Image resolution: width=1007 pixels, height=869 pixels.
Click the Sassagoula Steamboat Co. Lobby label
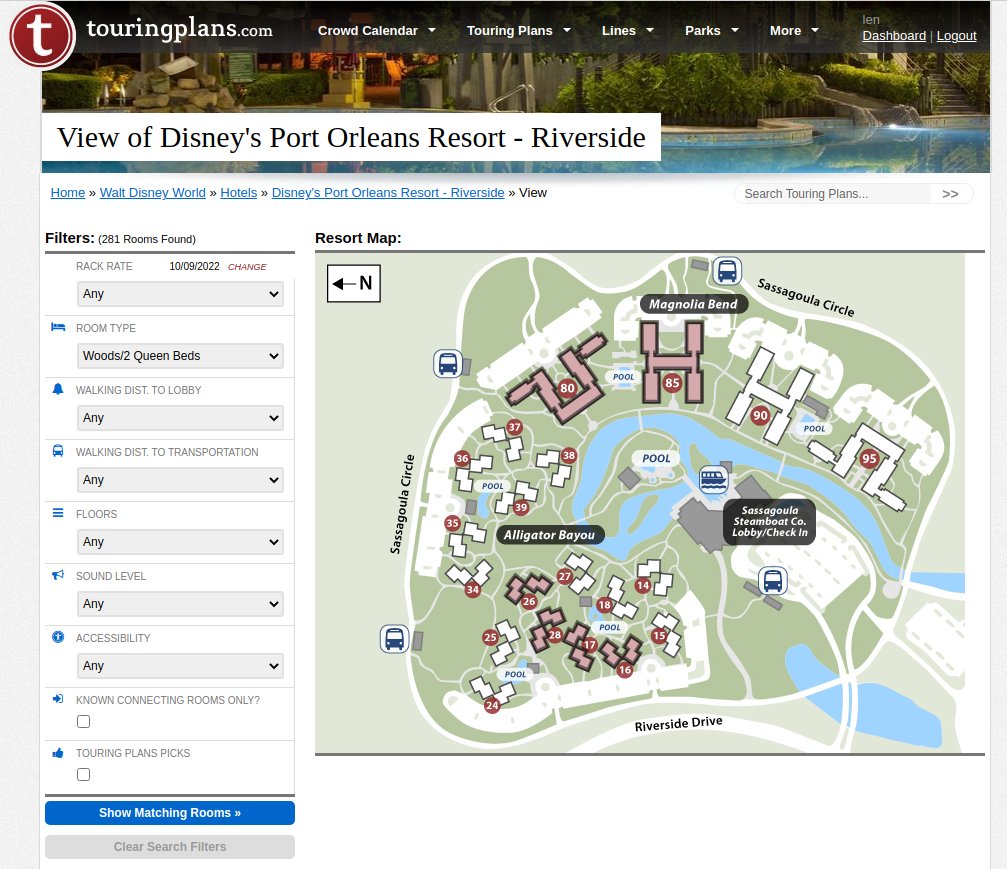[769, 522]
